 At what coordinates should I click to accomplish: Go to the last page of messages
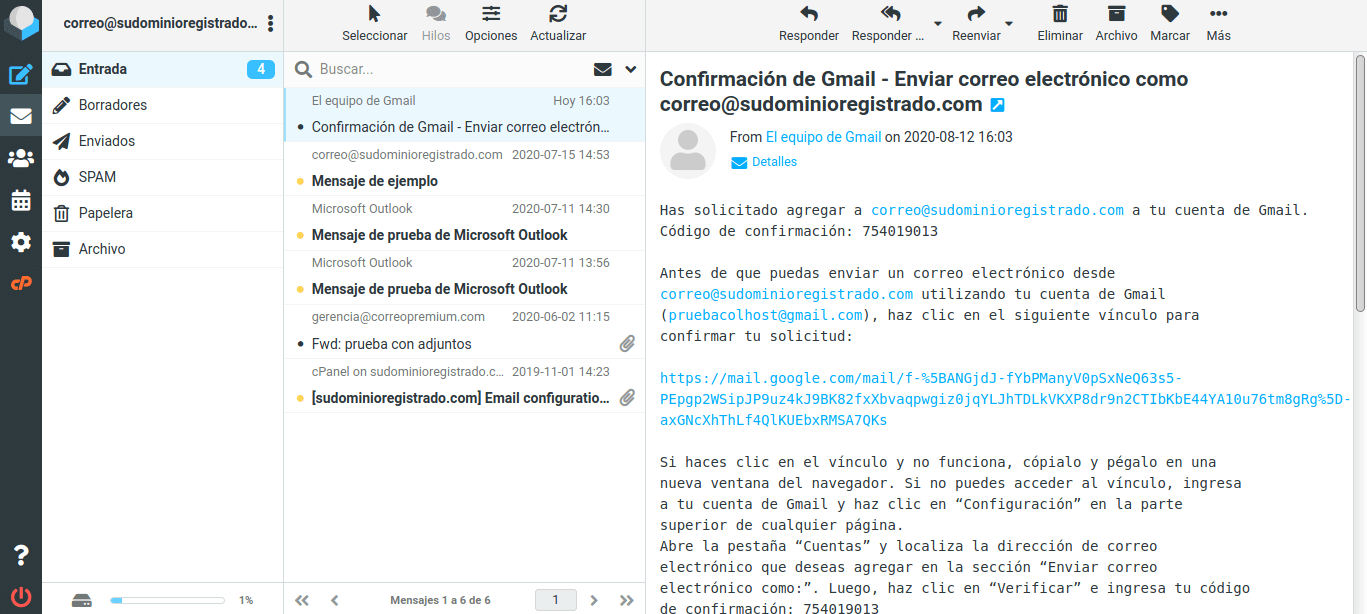(x=627, y=600)
